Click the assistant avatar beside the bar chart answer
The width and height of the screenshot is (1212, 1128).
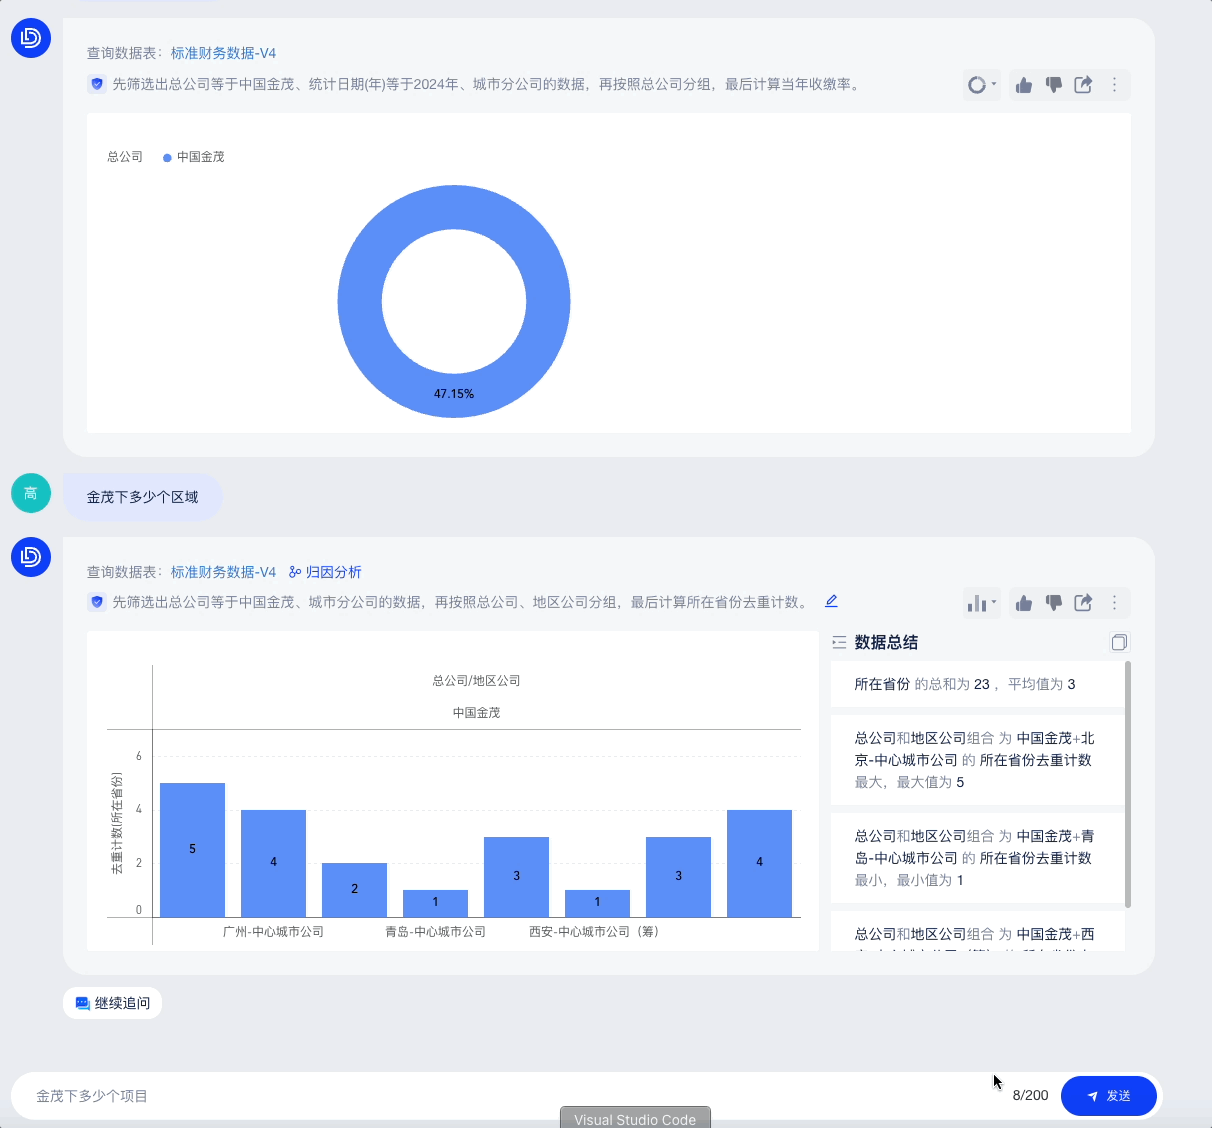point(31,557)
